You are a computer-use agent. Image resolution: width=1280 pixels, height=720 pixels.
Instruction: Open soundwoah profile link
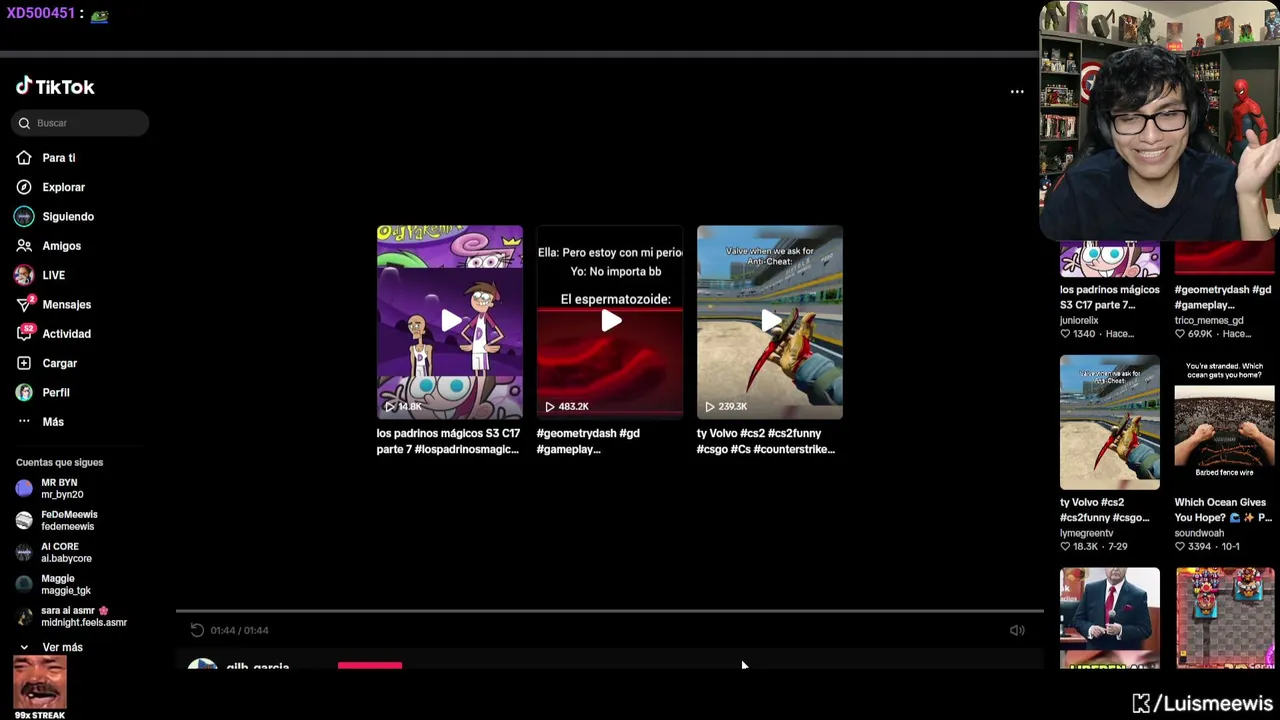coord(1199,534)
